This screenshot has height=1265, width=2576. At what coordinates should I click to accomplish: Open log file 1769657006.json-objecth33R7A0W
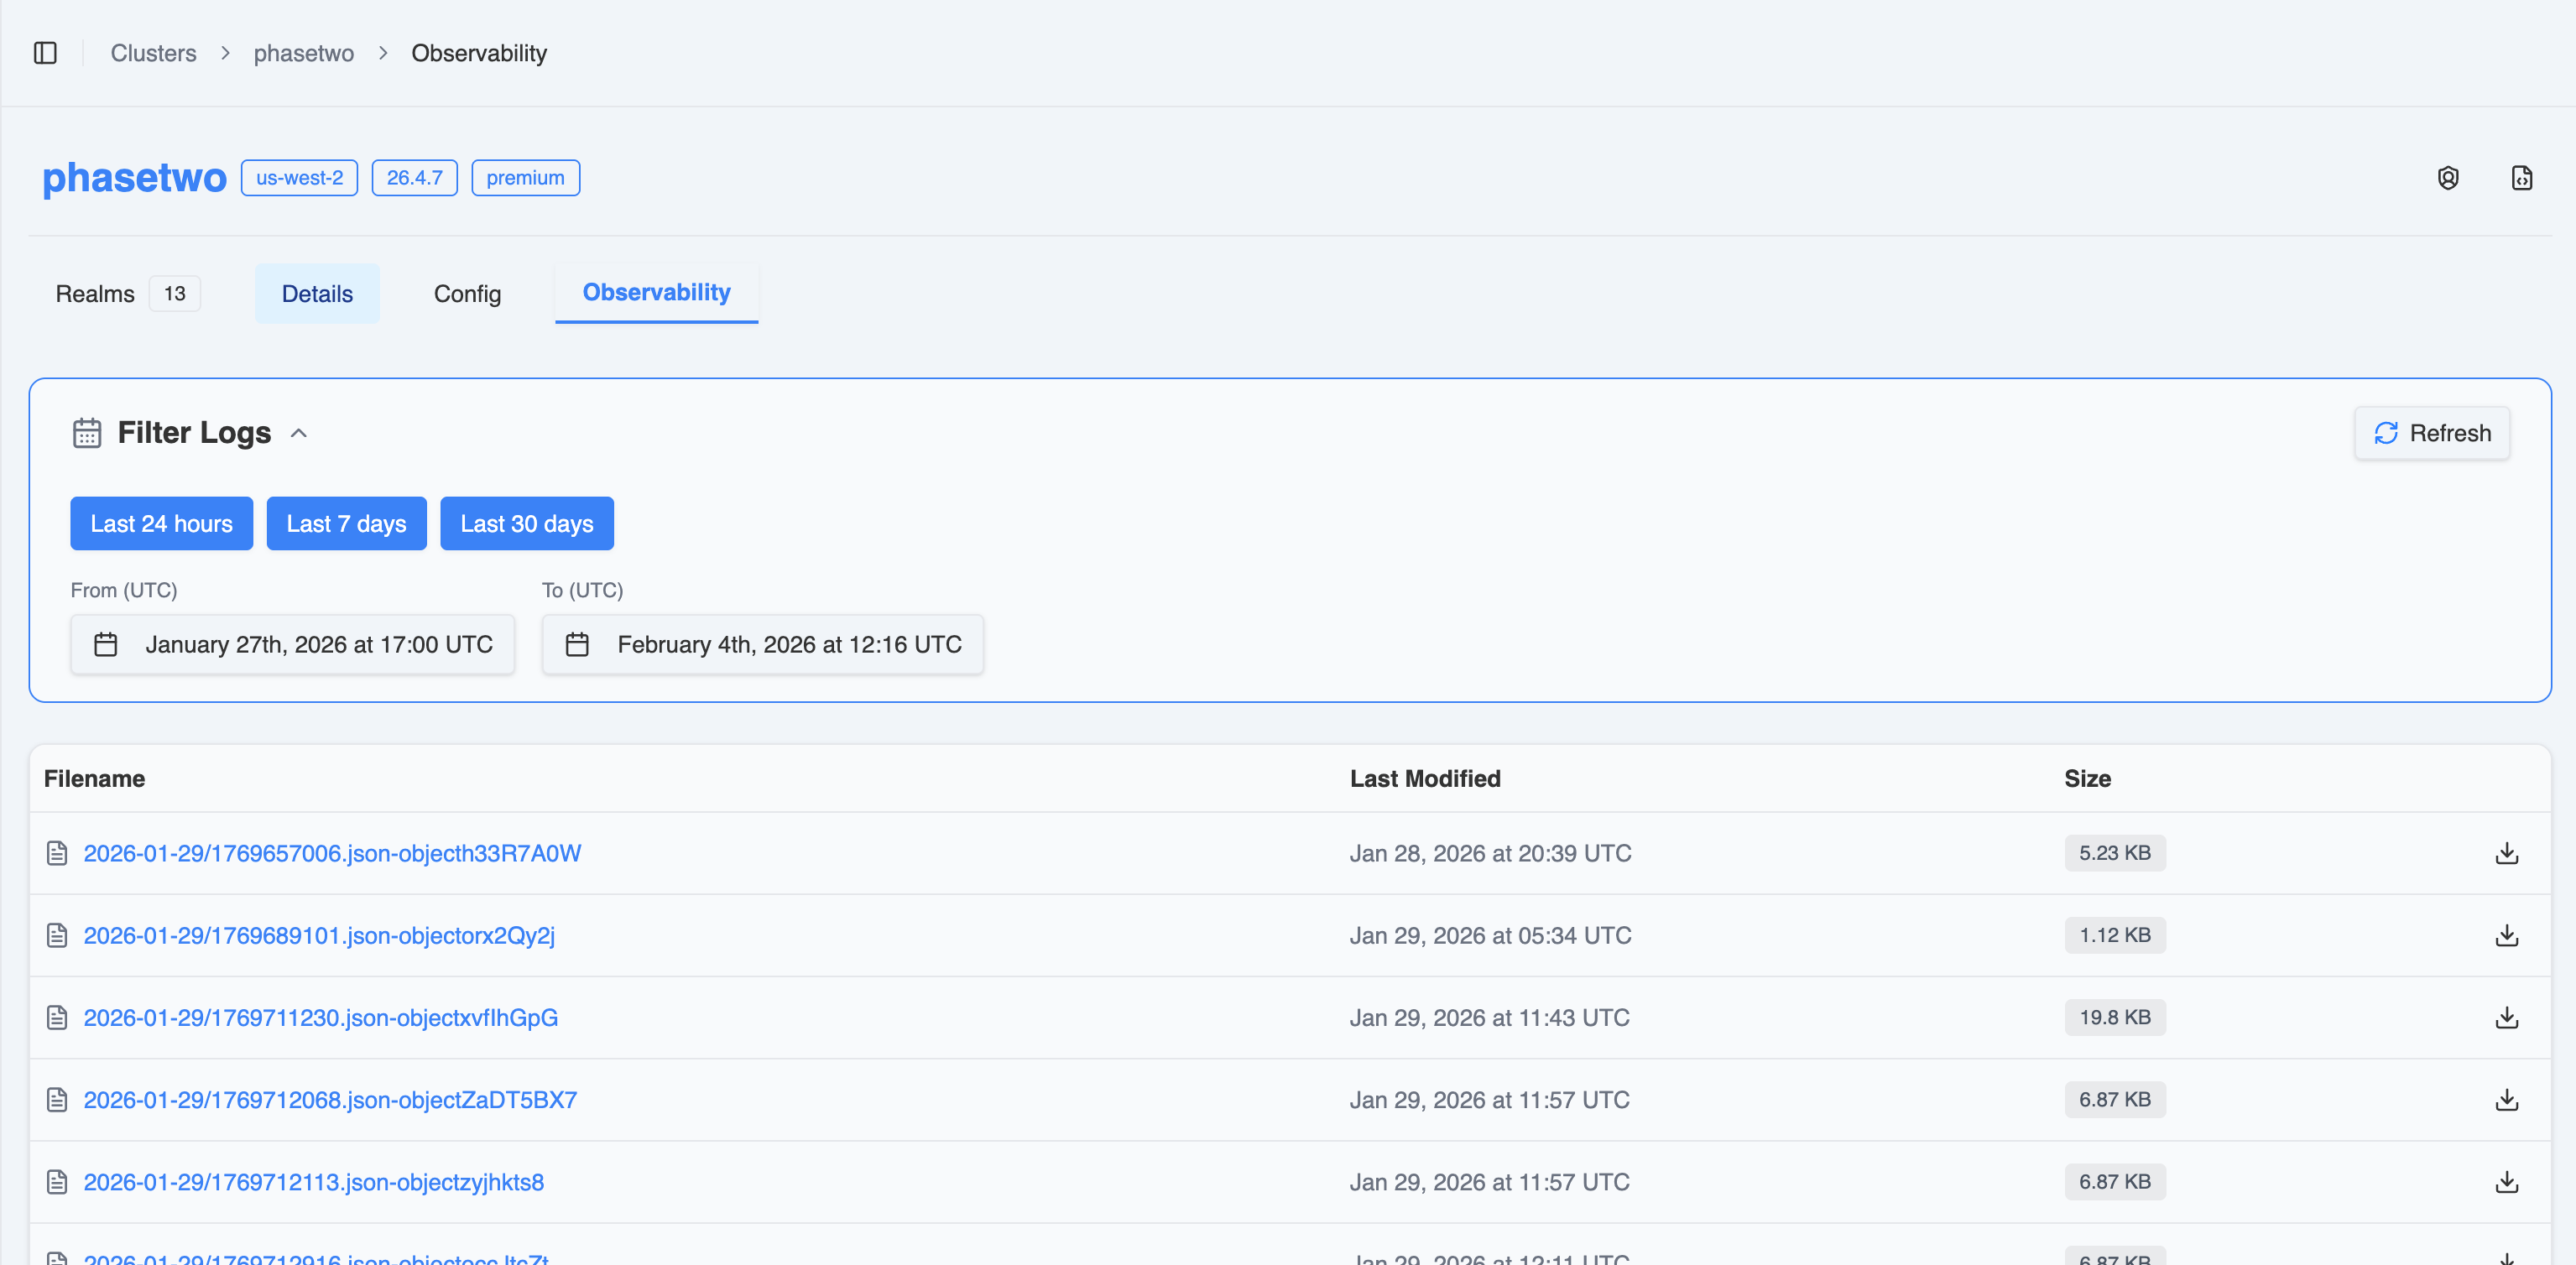[x=332, y=853]
